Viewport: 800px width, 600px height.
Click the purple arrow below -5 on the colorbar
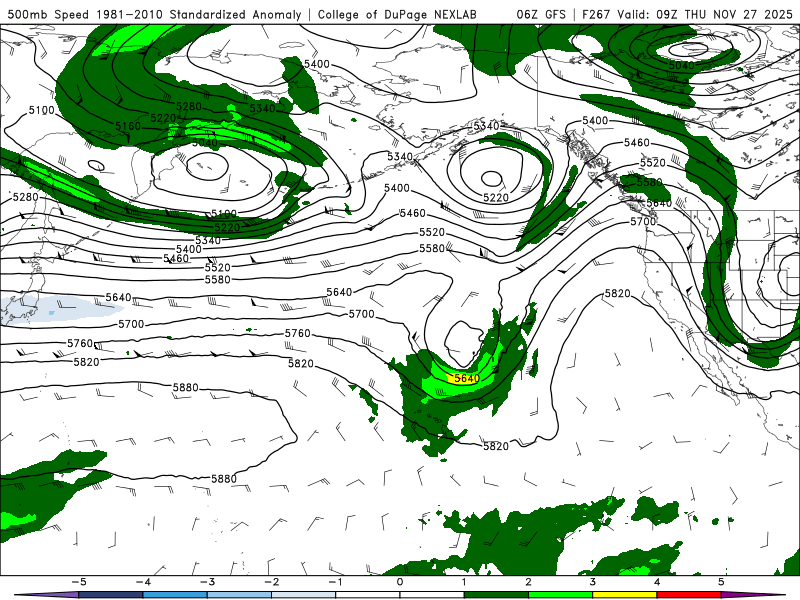47,595
